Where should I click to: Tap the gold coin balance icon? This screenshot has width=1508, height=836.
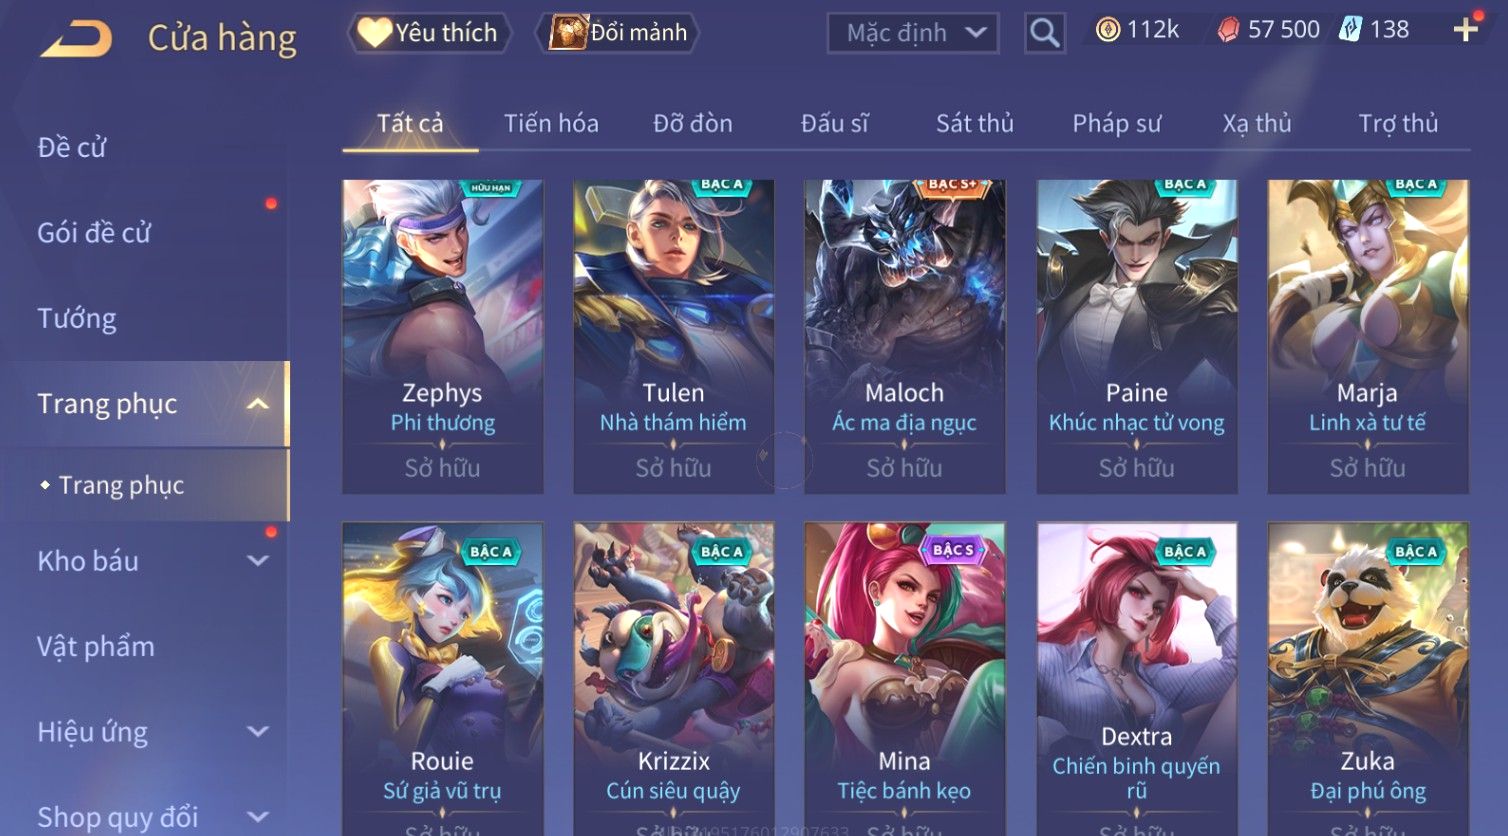coord(1107,30)
